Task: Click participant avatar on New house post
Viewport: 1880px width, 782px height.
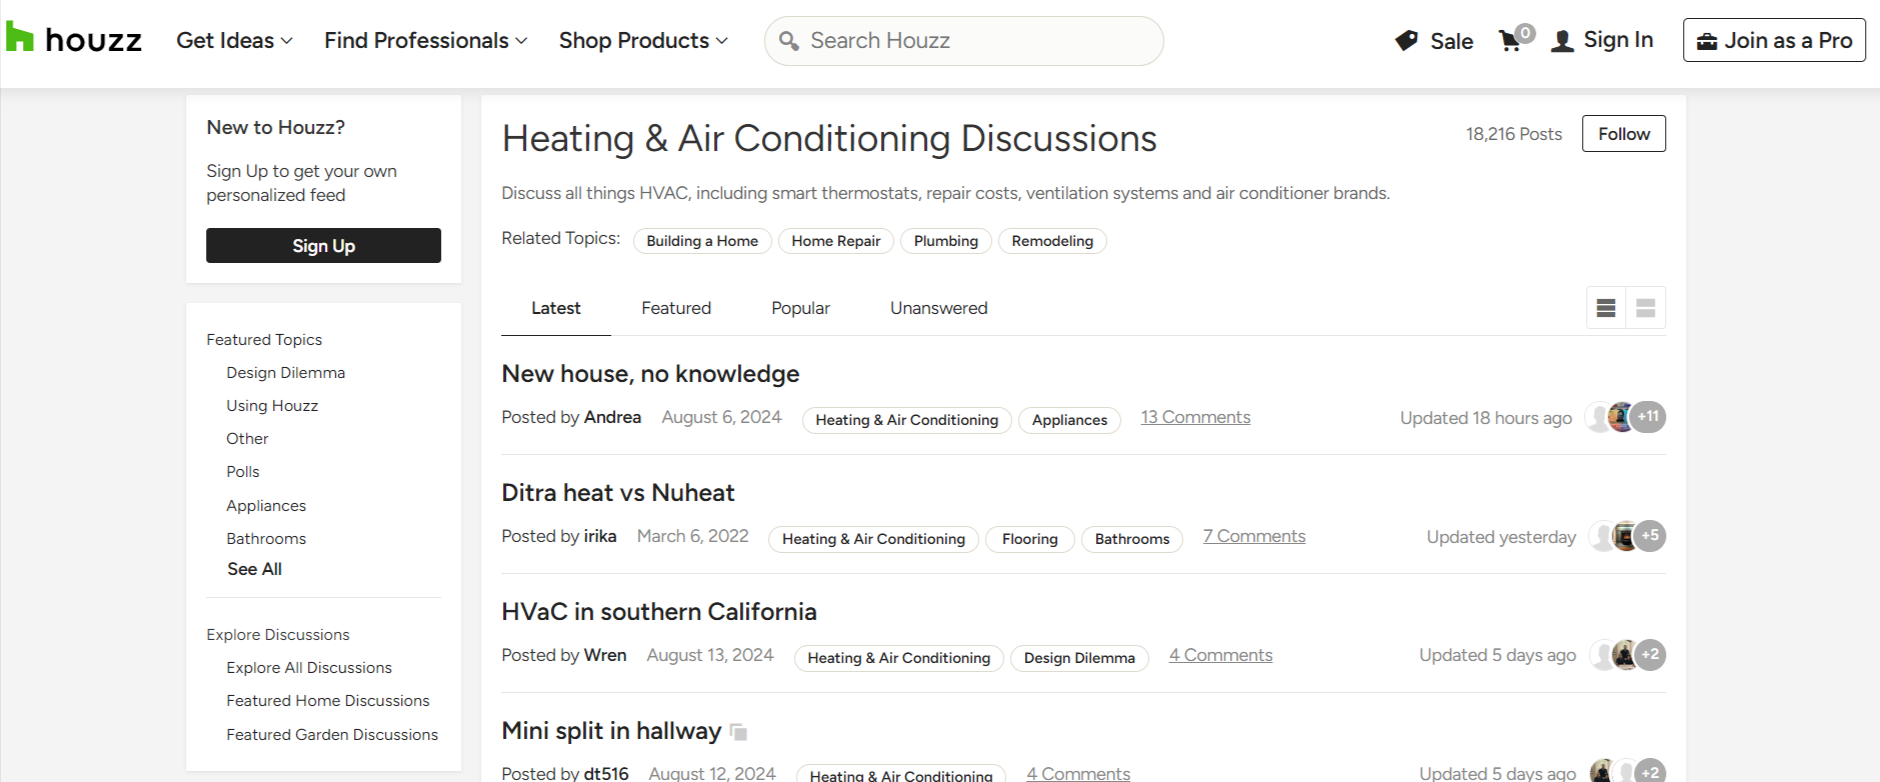Action: [x=1621, y=417]
